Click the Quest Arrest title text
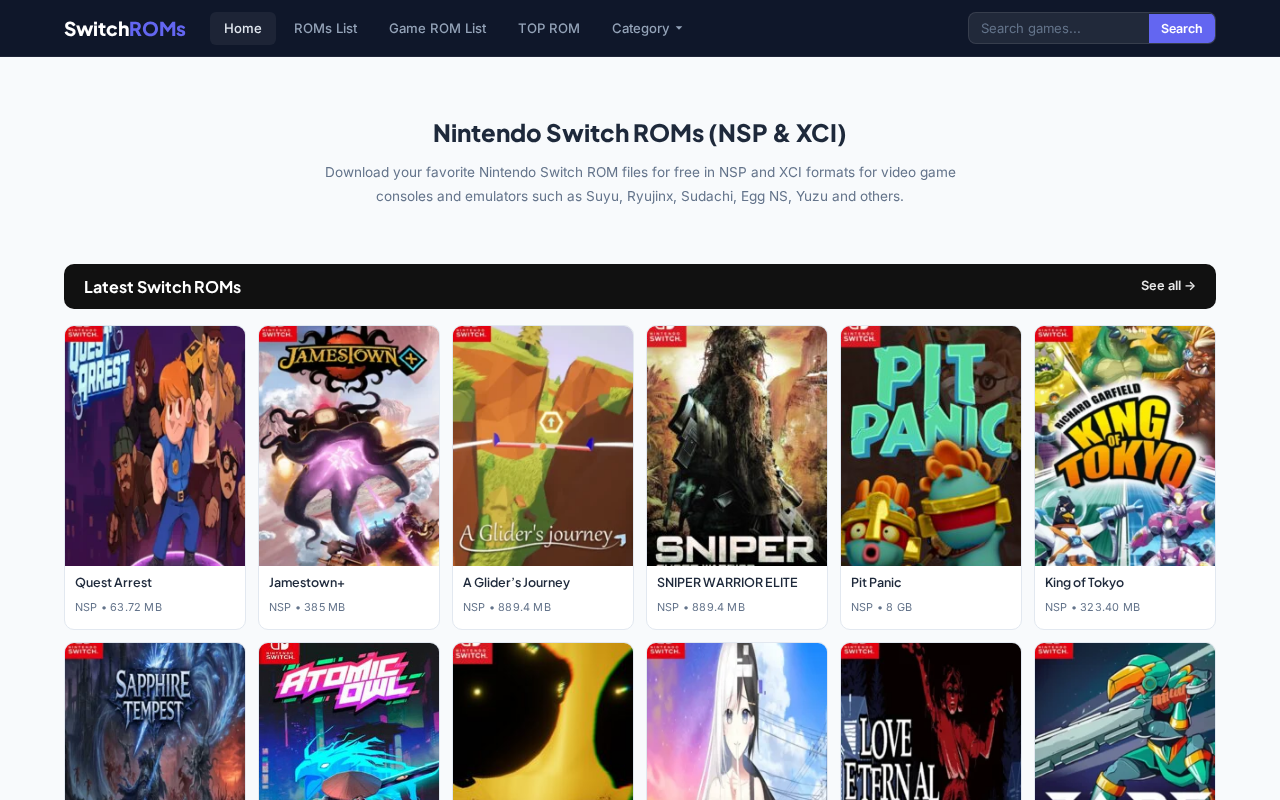This screenshot has width=1280, height=800. click(113, 582)
